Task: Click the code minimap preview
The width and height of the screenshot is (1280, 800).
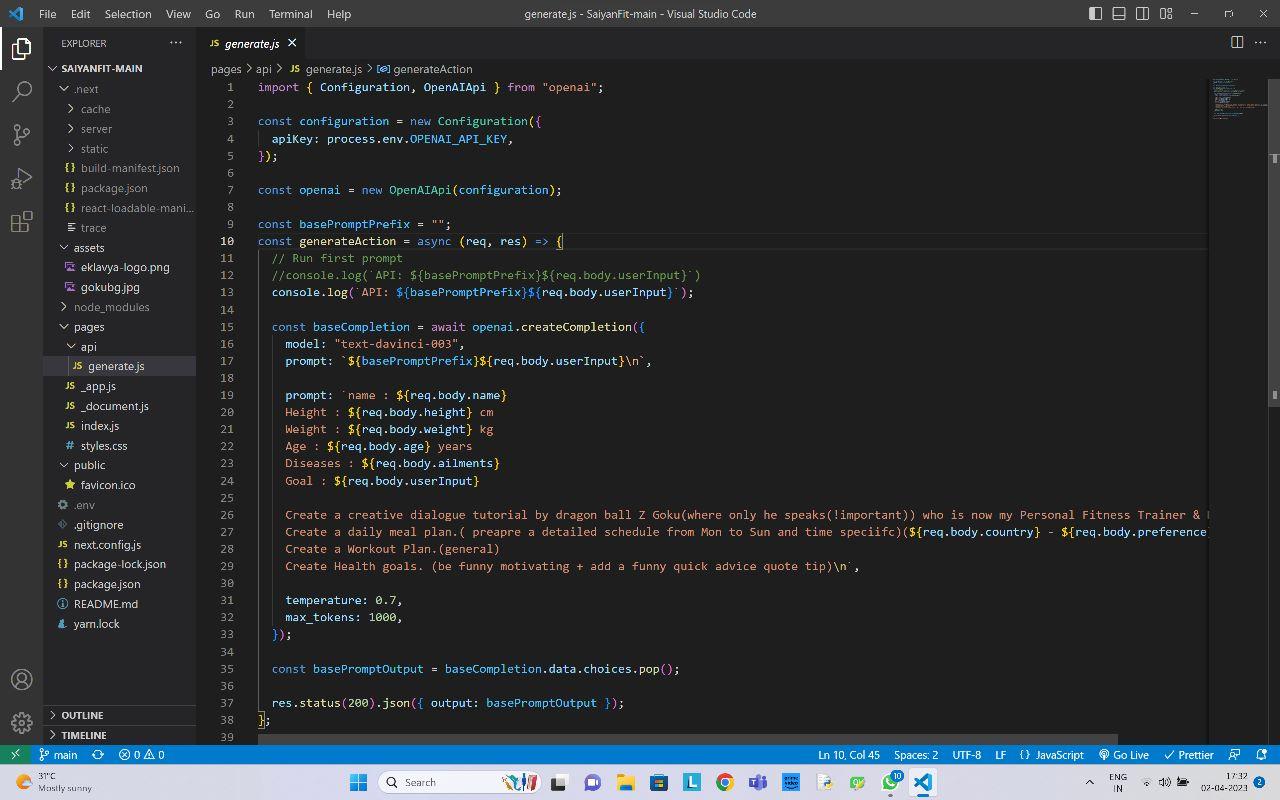Action: pos(1240,98)
